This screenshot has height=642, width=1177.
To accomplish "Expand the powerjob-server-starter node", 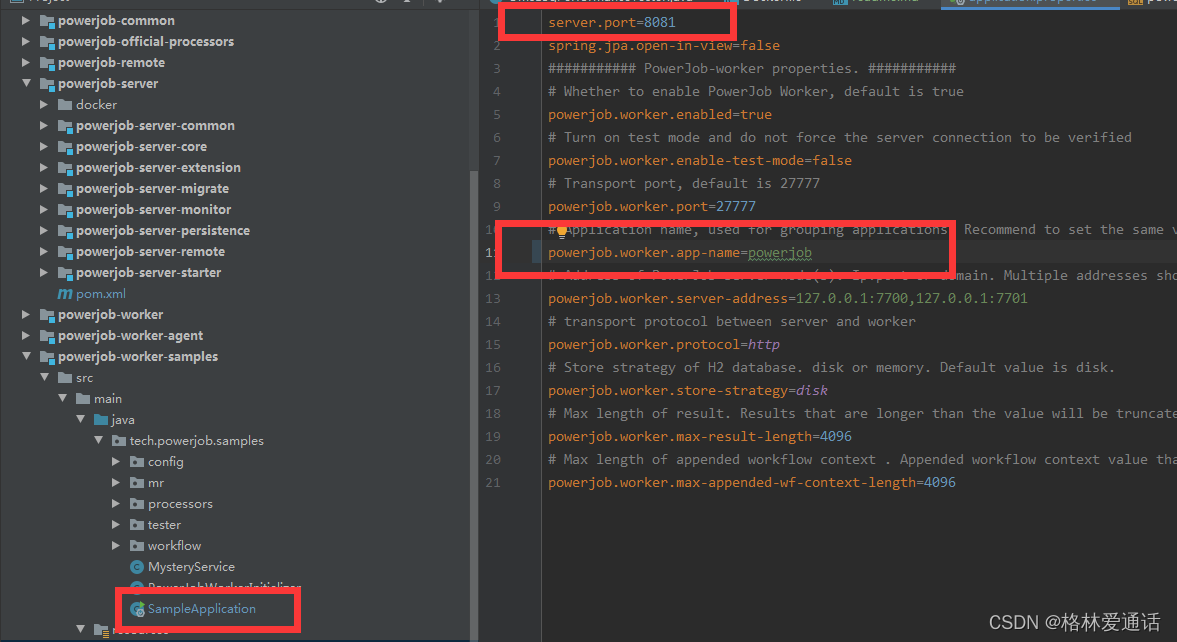I will [44, 273].
